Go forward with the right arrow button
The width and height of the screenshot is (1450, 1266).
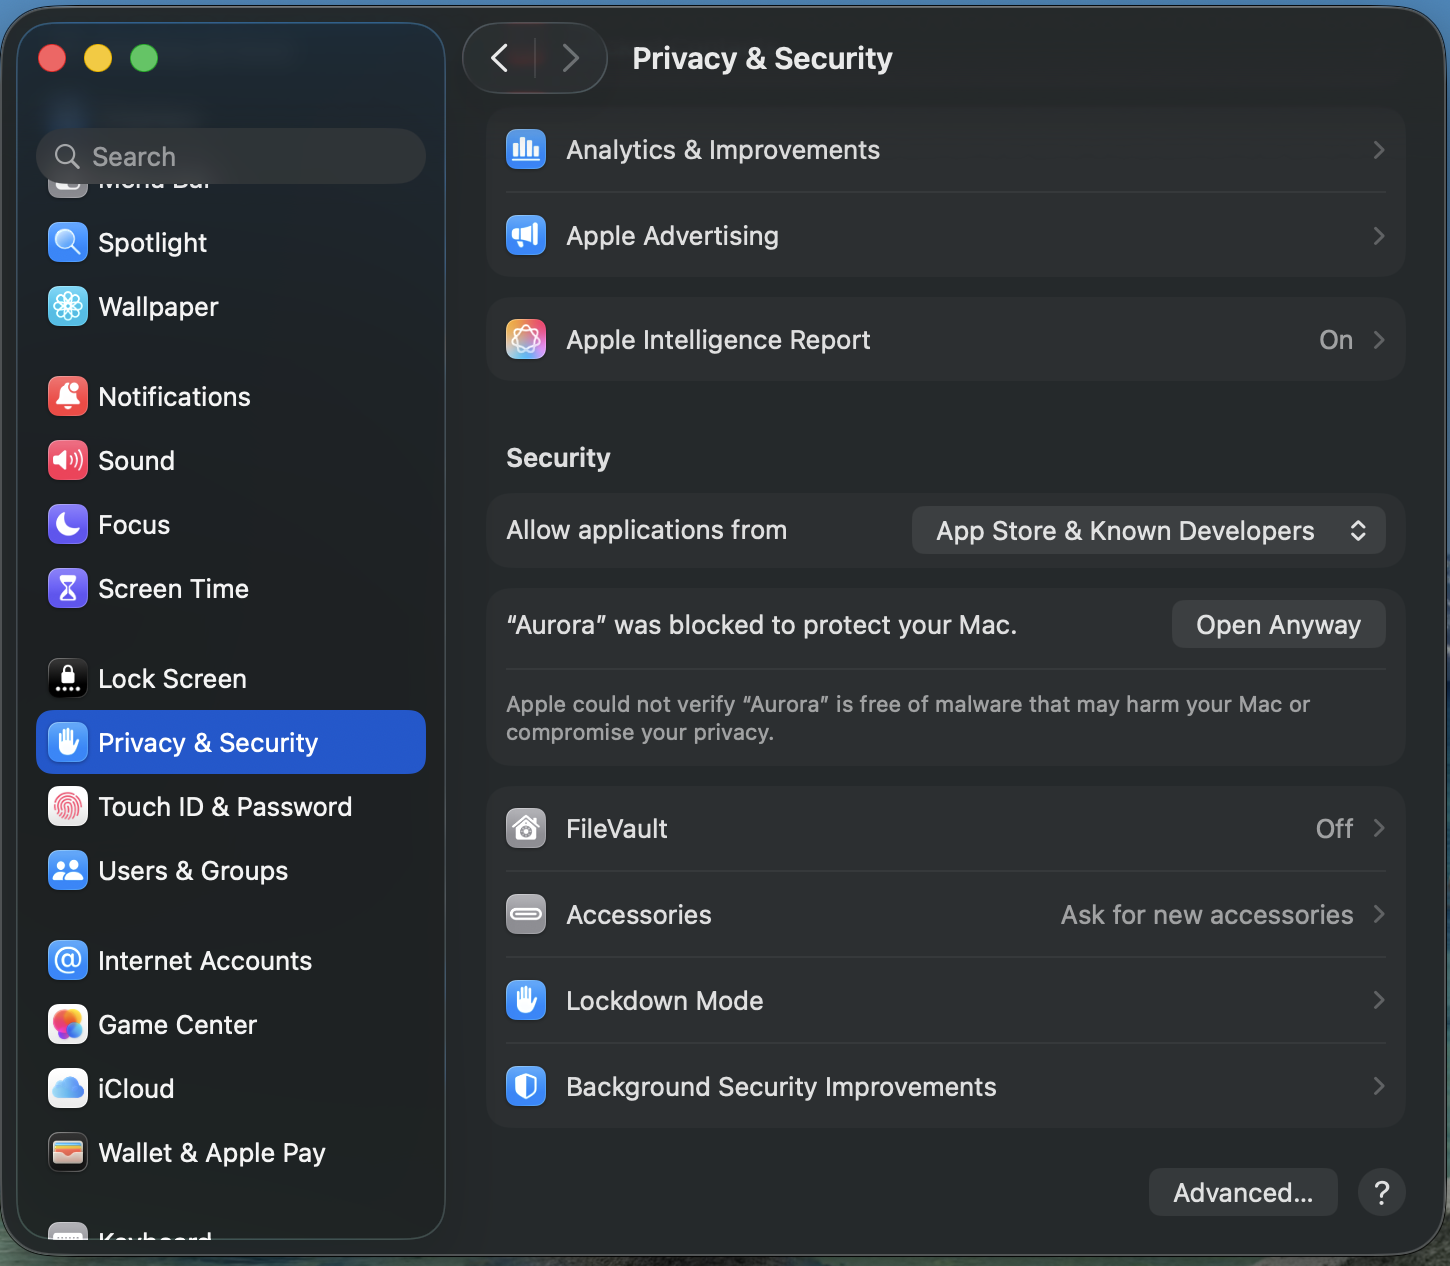(570, 58)
